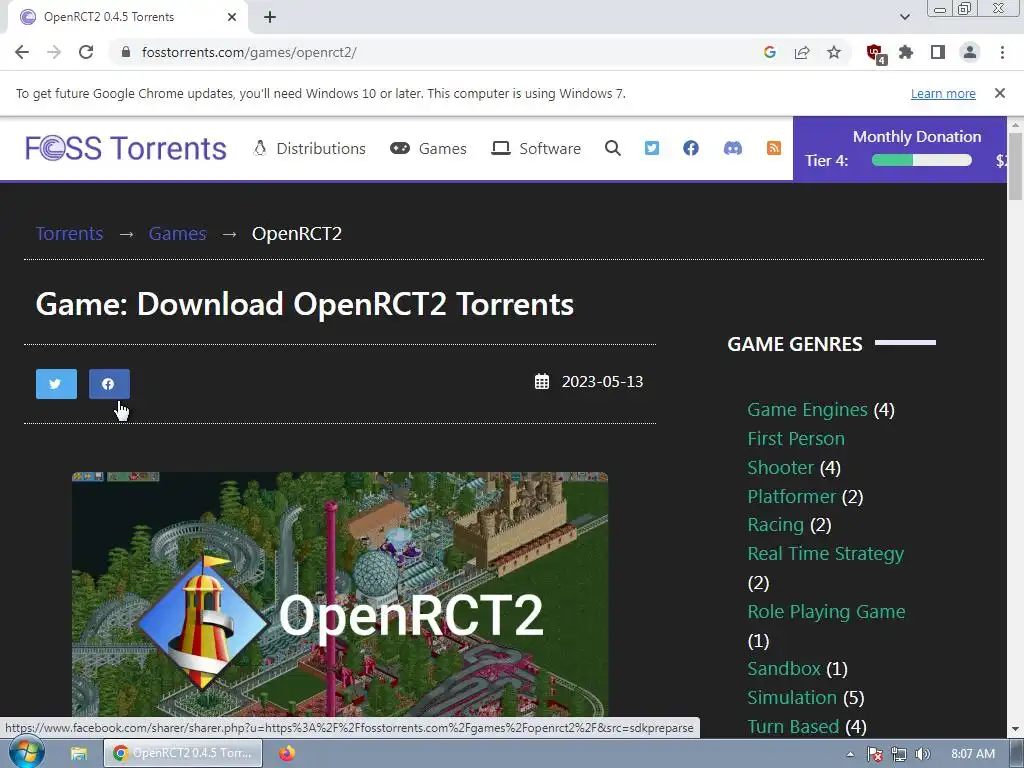This screenshot has width=1024, height=768.
Task: Open the uBlock extension icon
Action: 875,54
